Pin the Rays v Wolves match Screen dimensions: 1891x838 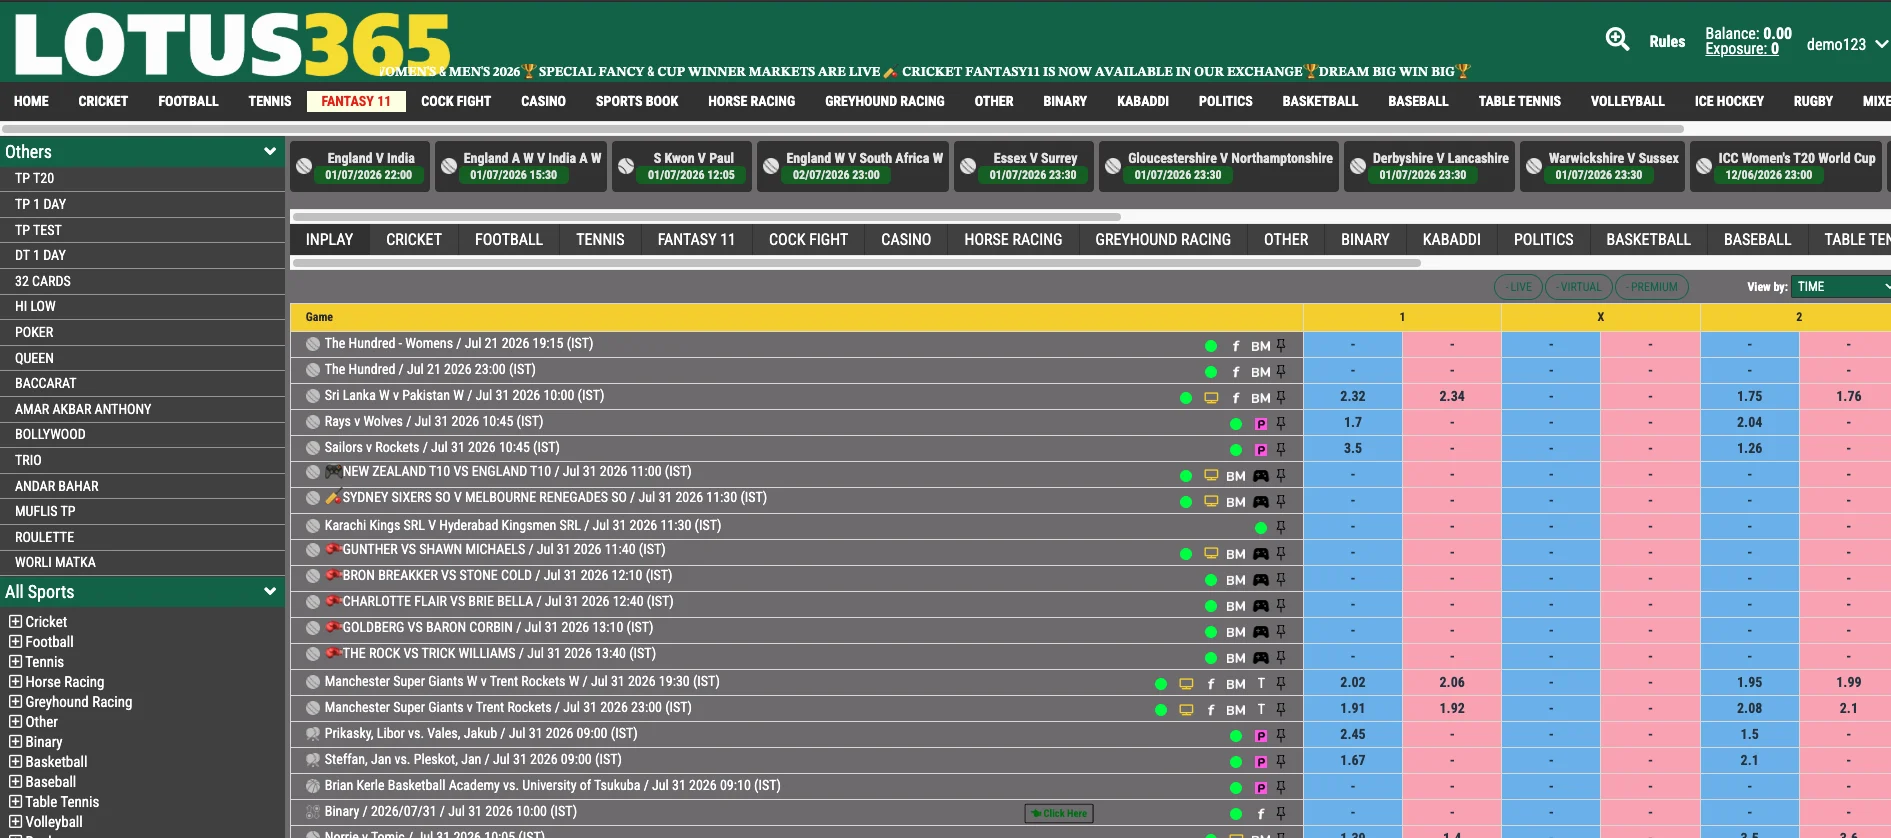[1281, 423]
